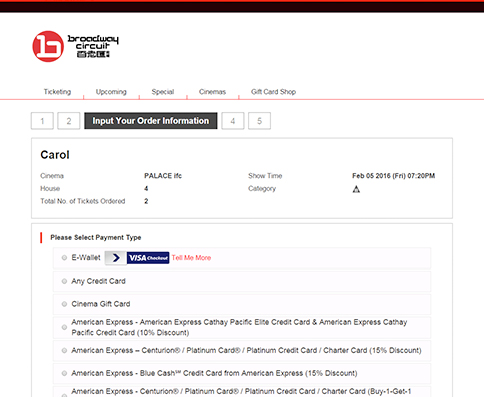Click the show time Feb 05 2016 07:20PM
Viewport: 484px width, 397px height.
click(393, 176)
